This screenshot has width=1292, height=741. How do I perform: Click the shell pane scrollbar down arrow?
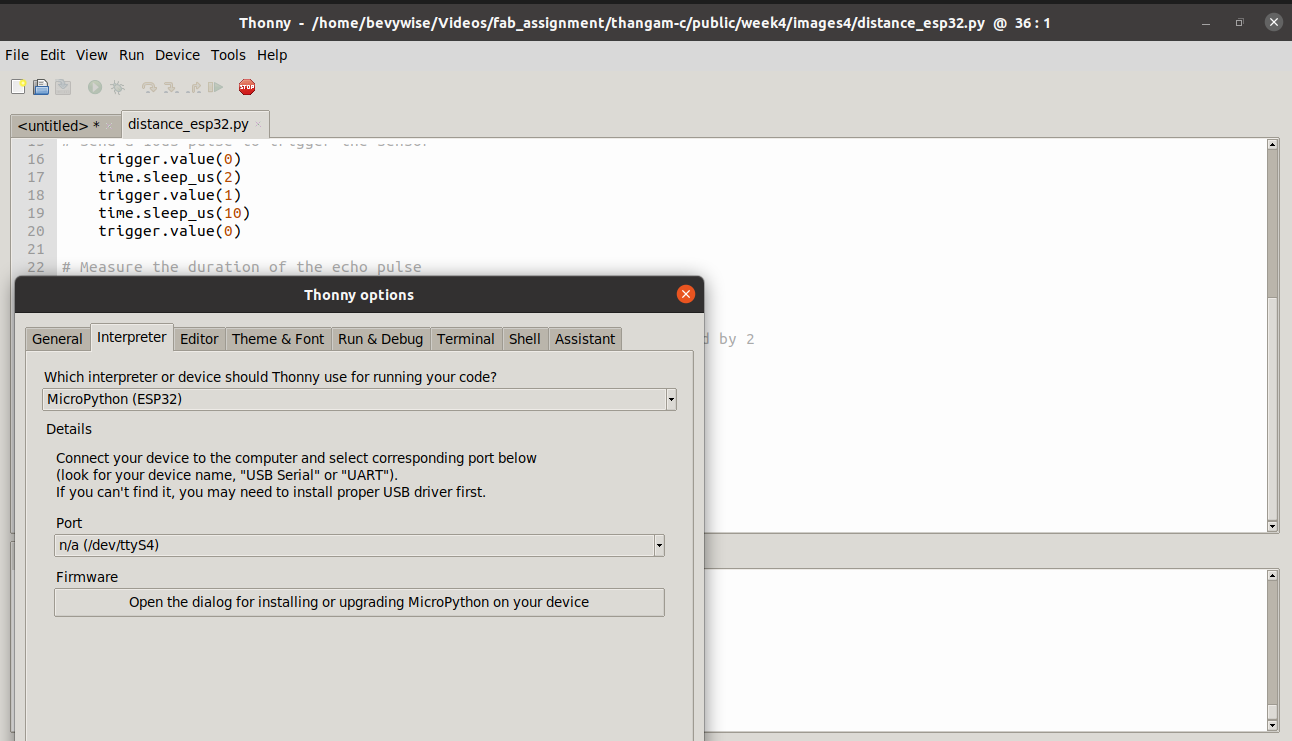click(1272, 725)
